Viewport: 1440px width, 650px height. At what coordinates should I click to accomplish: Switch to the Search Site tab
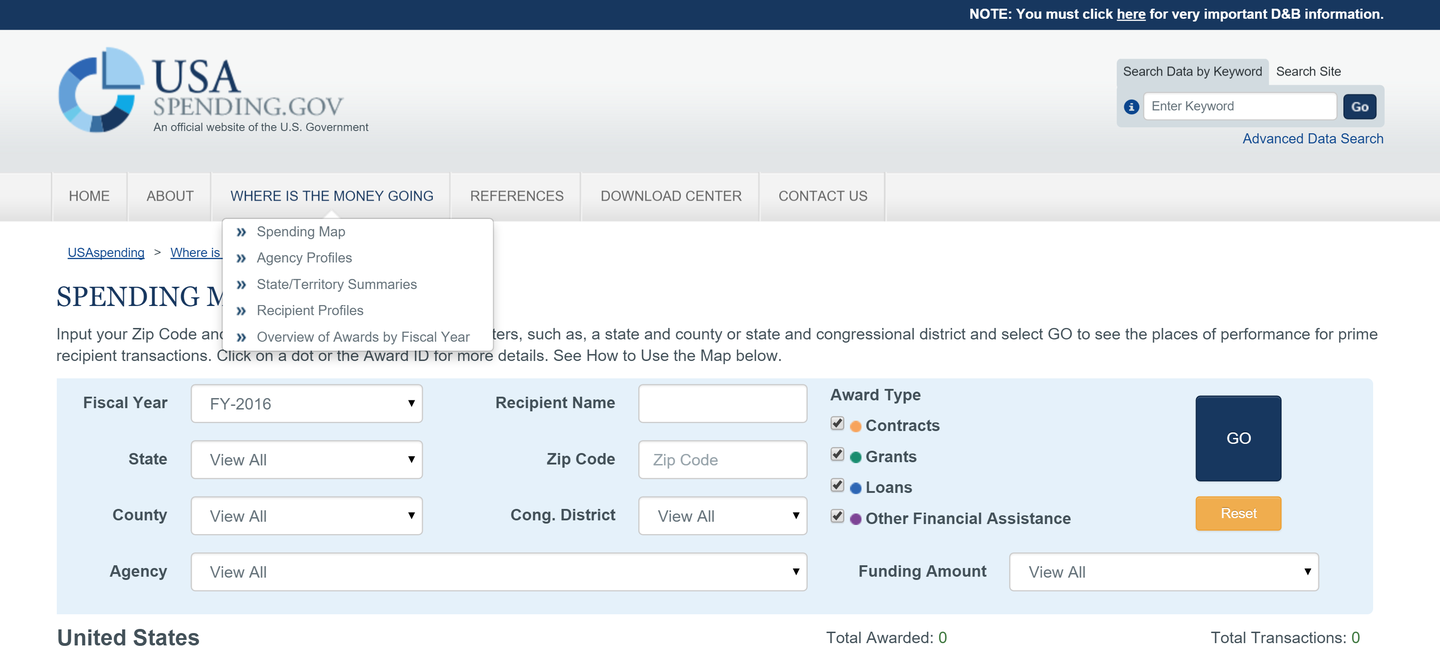coord(1308,72)
